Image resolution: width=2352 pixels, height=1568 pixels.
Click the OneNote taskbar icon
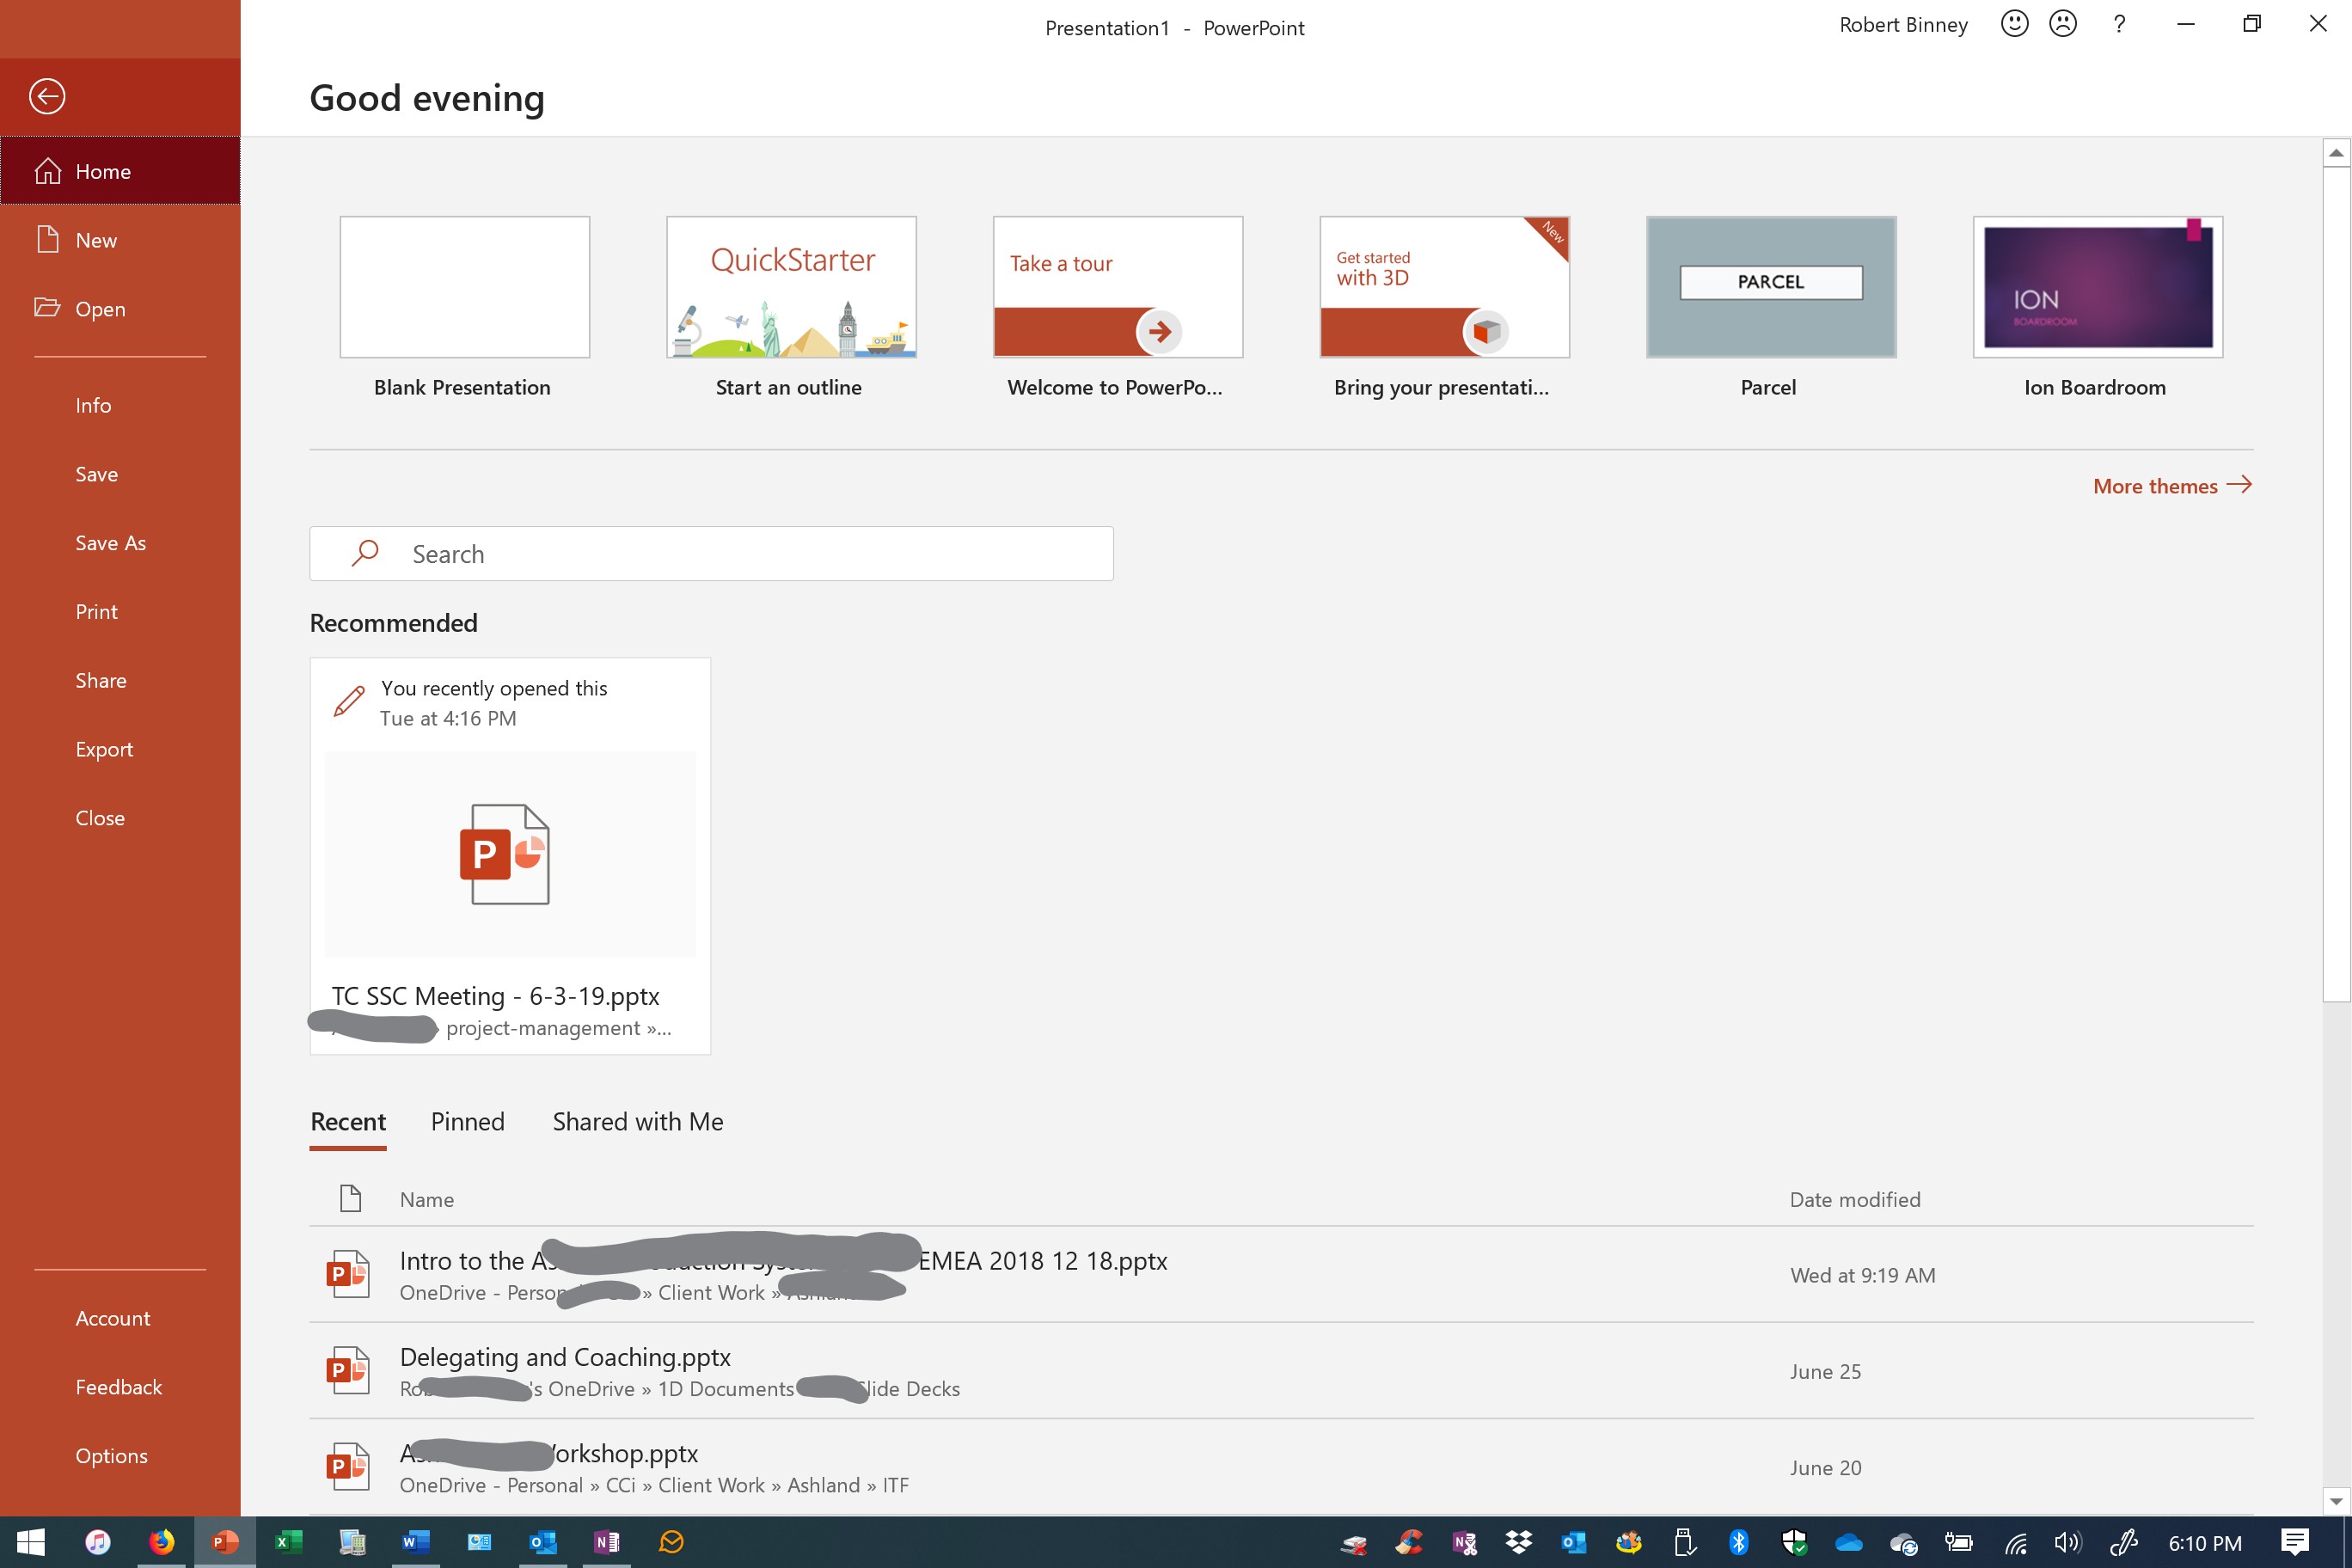(606, 1542)
